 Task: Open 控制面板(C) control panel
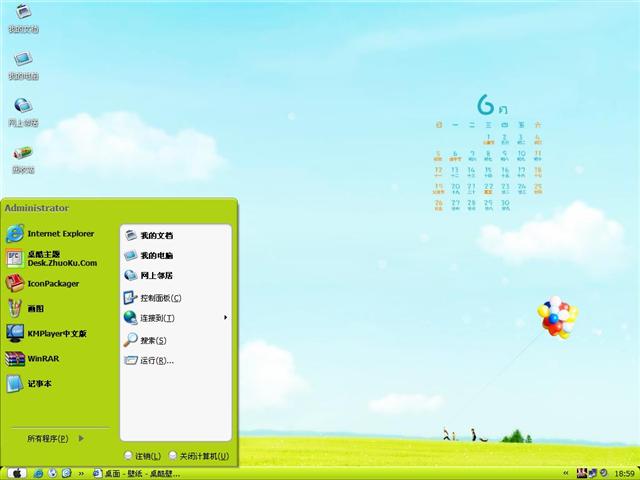(152, 298)
